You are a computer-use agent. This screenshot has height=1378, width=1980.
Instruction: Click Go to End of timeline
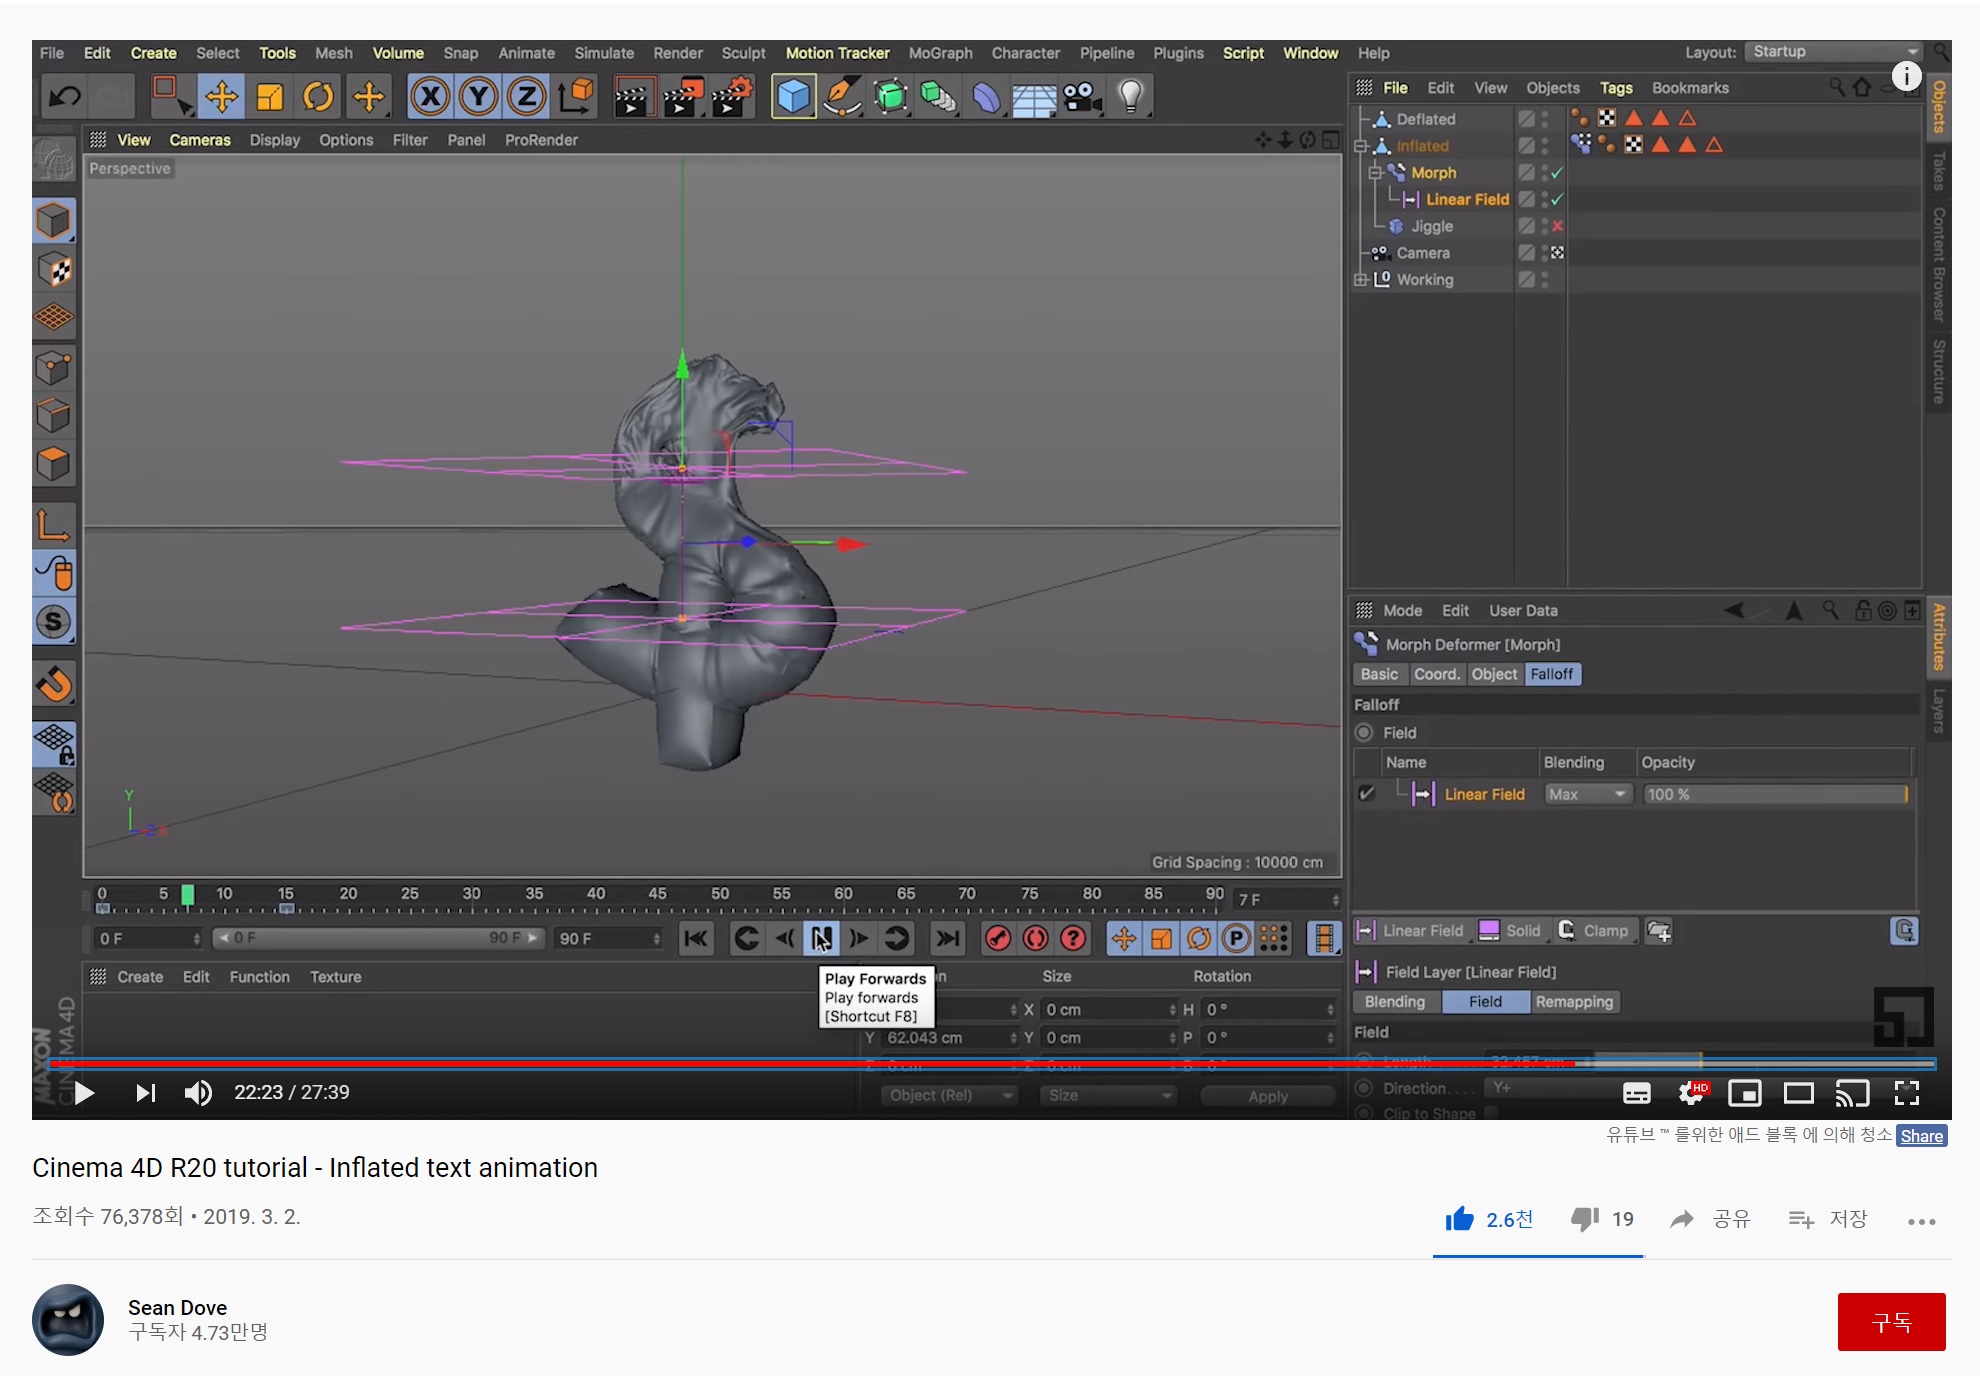948,938
